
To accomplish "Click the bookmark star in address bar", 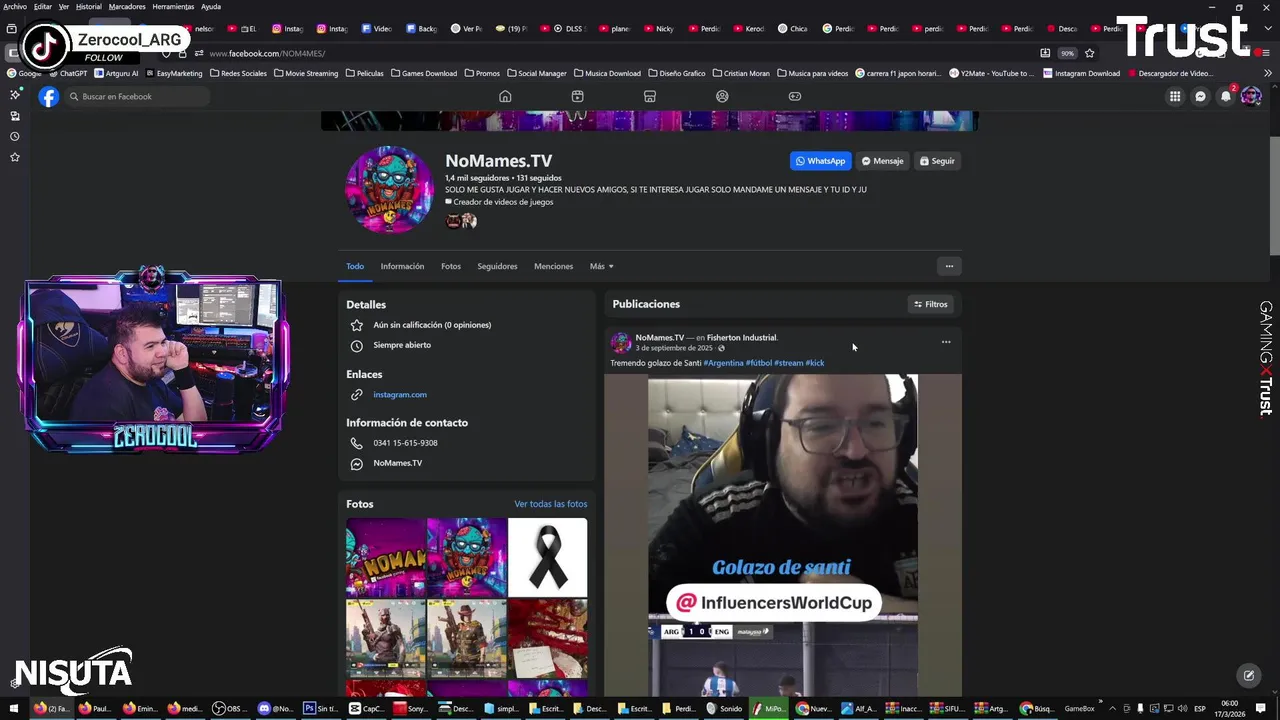I will (1090, 53).
